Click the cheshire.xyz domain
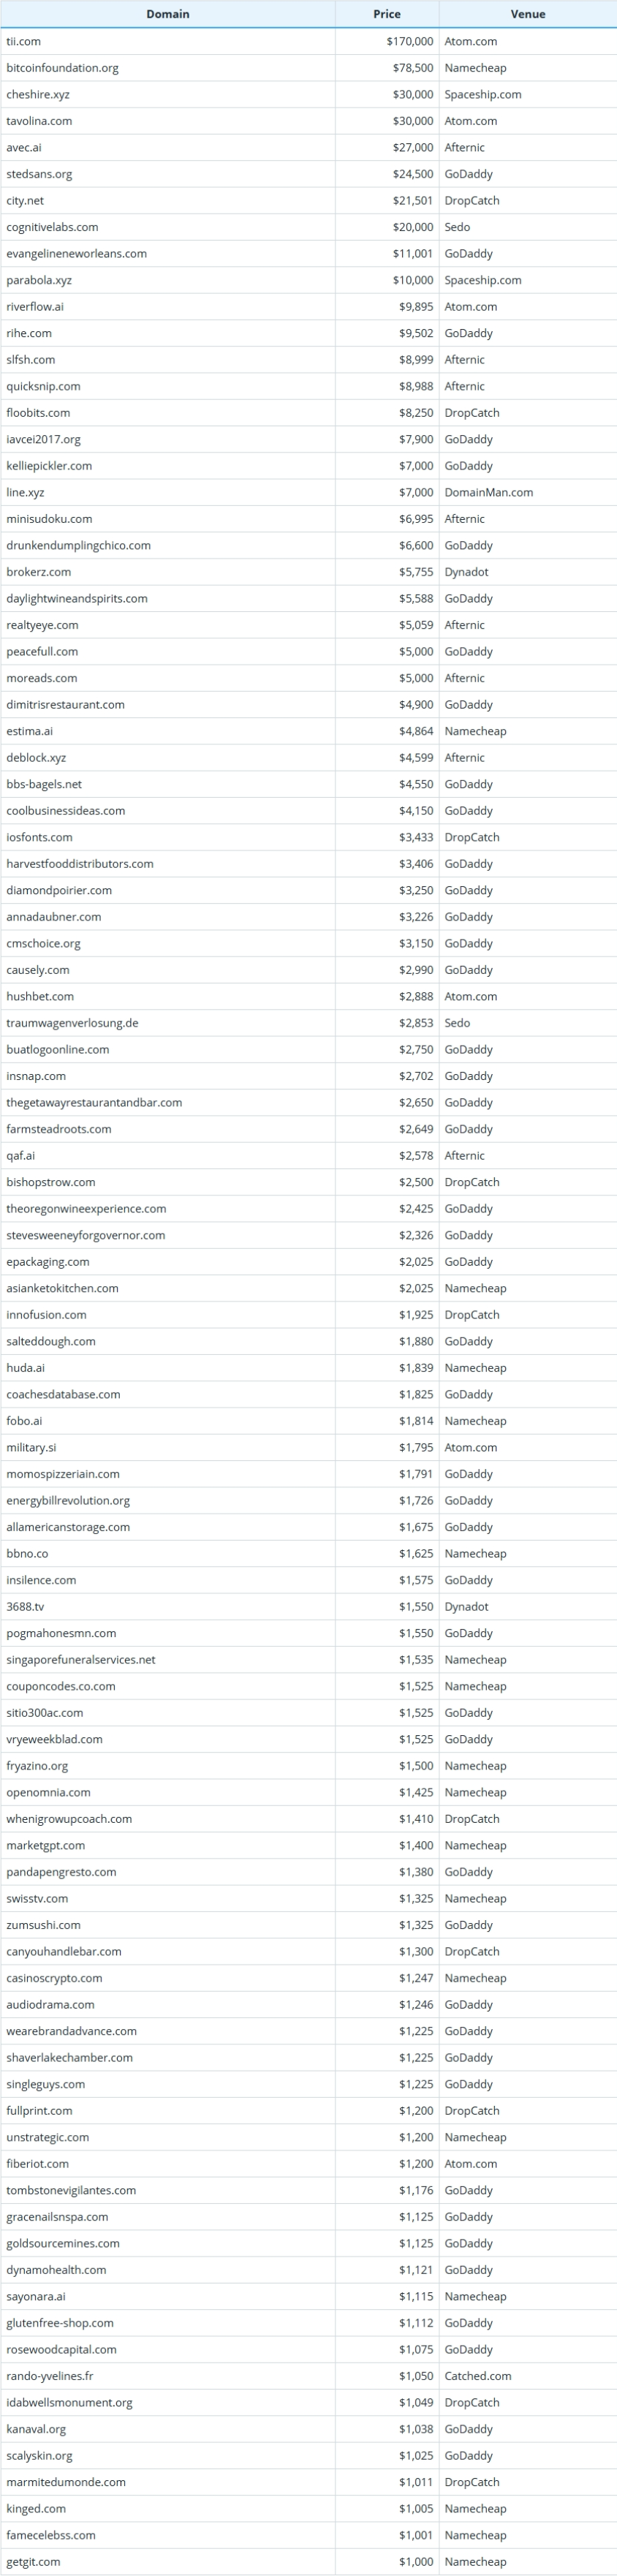Viewport: 617px width, 2576px height. (38, 94)
